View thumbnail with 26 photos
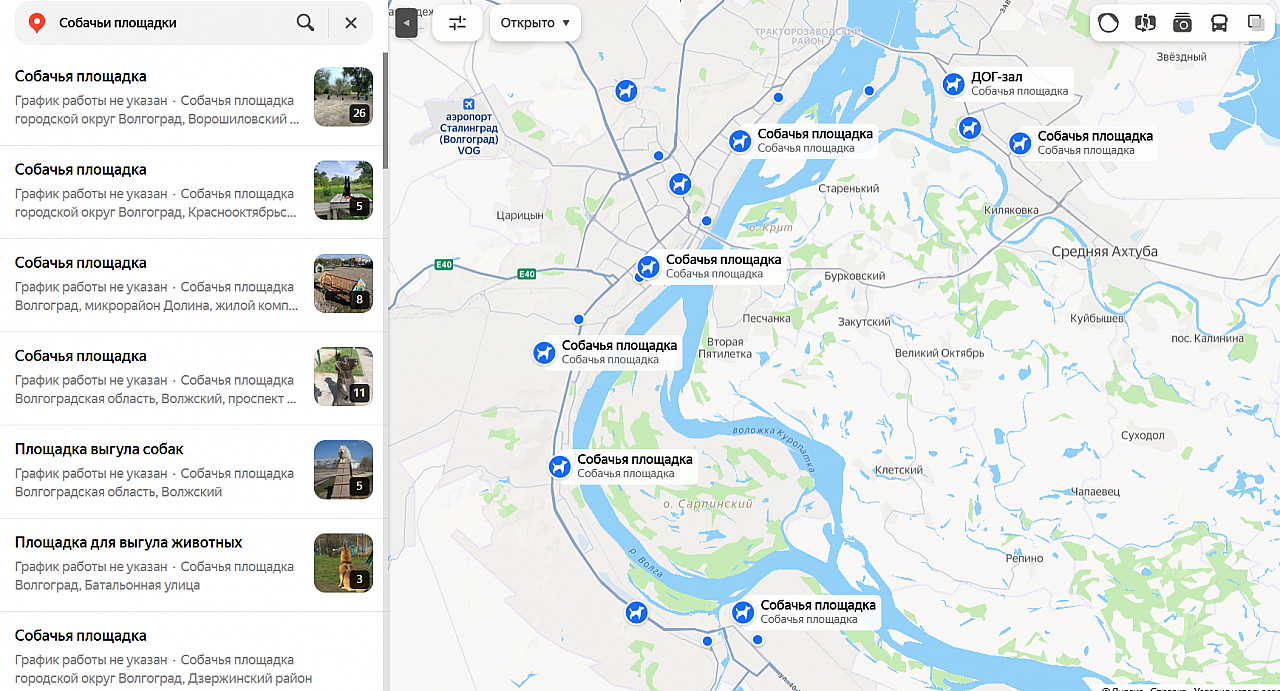The width and height of the screenshot is (1280, 691). (x=343, y=97)
